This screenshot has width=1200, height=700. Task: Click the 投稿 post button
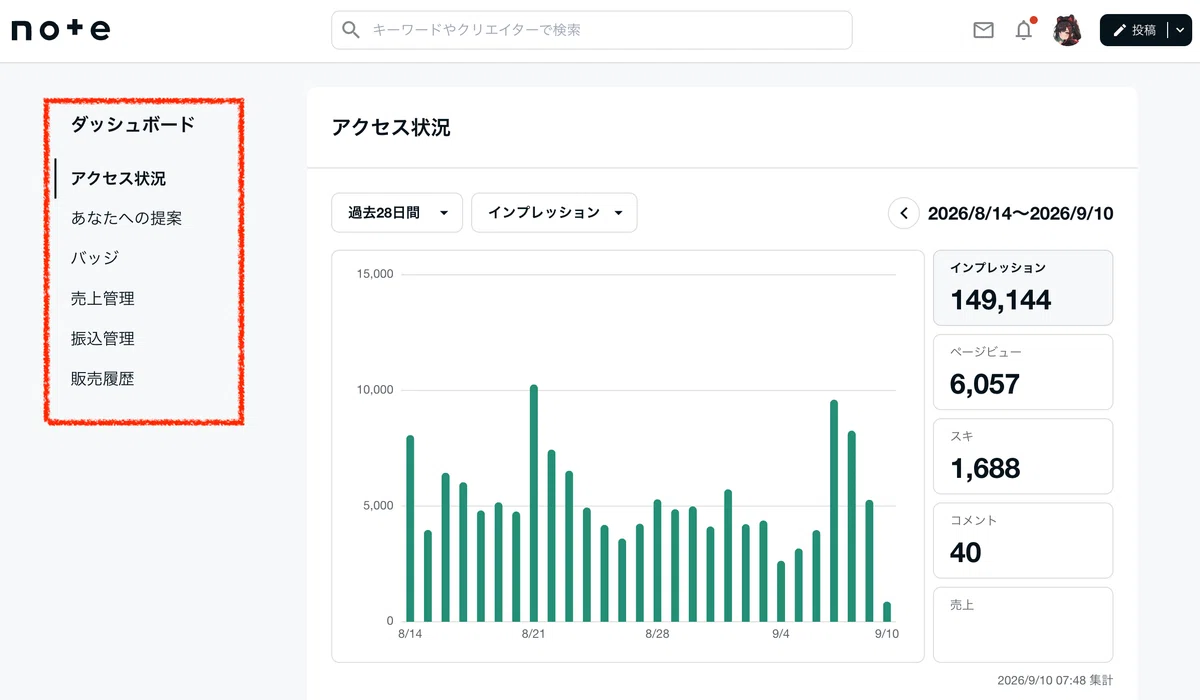click(x=1134, y=30)
